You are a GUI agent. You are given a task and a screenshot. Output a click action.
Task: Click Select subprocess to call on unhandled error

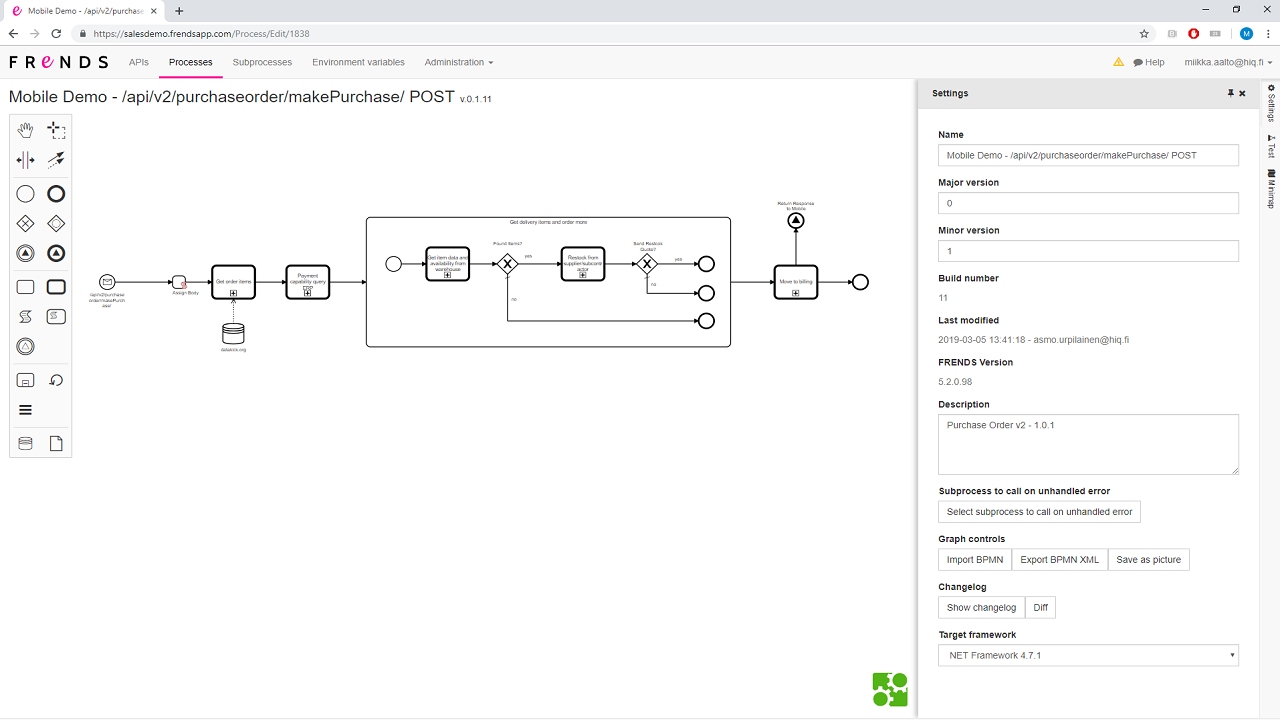(1039, 512)
